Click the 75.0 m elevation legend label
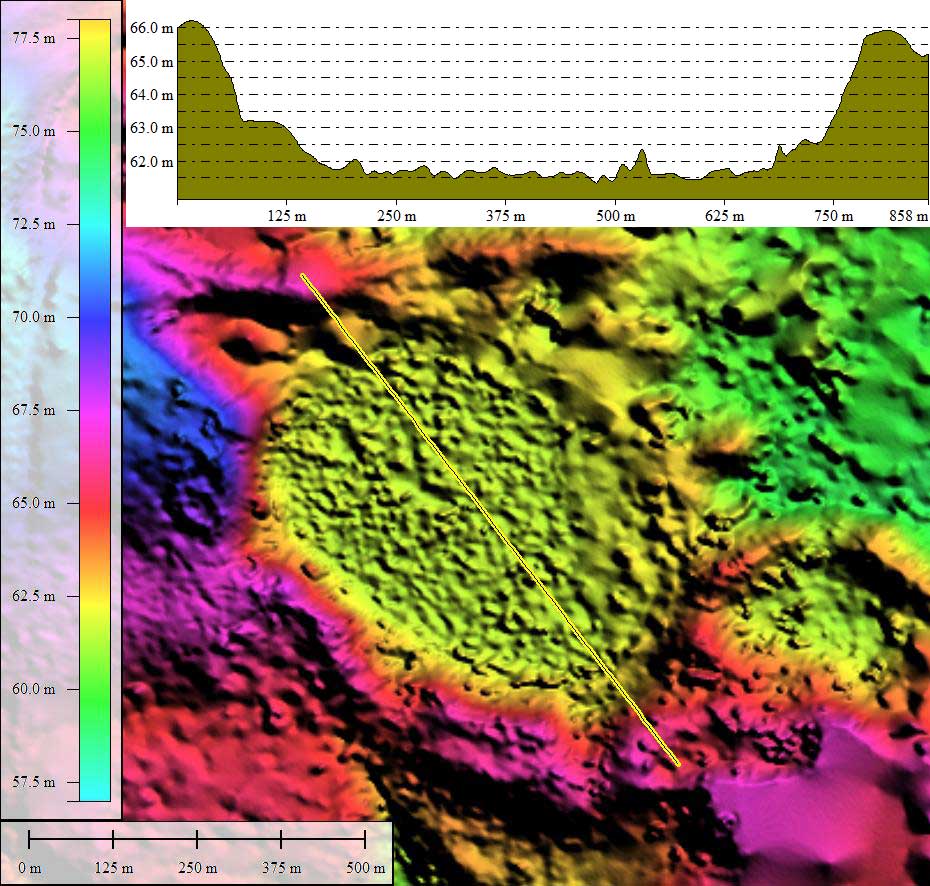 (x=34, y=130)
